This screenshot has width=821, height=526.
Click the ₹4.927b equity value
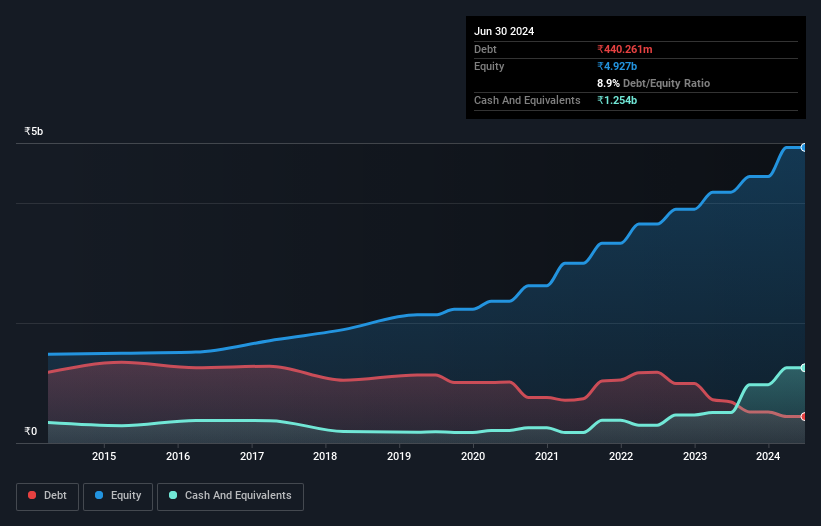coord(617,66)
